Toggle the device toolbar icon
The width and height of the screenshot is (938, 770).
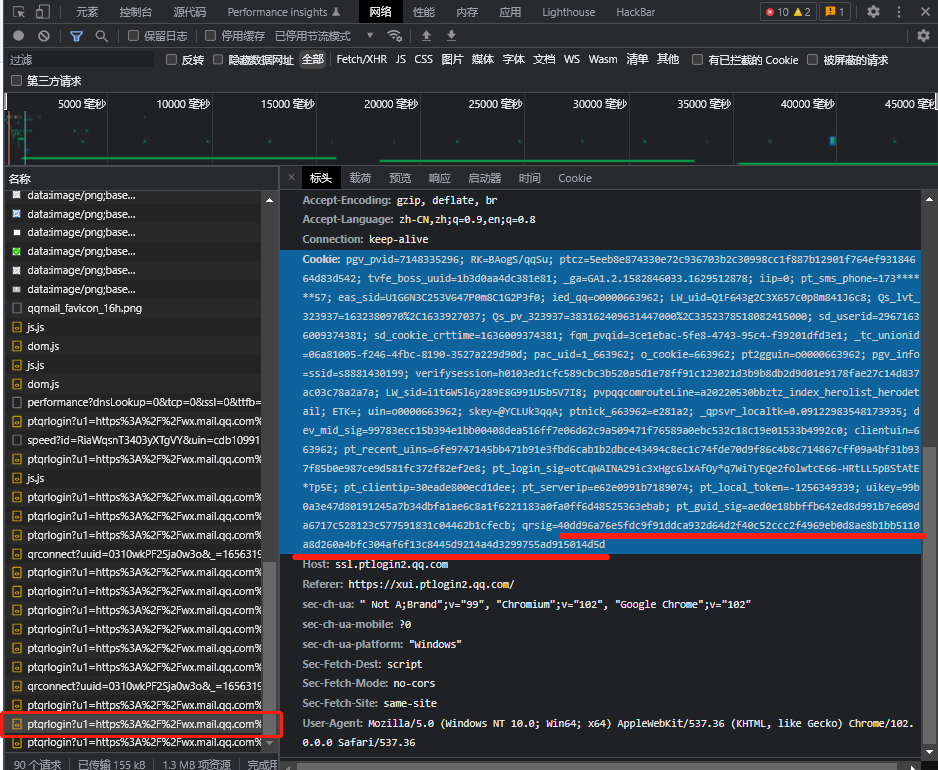[43, 12]
